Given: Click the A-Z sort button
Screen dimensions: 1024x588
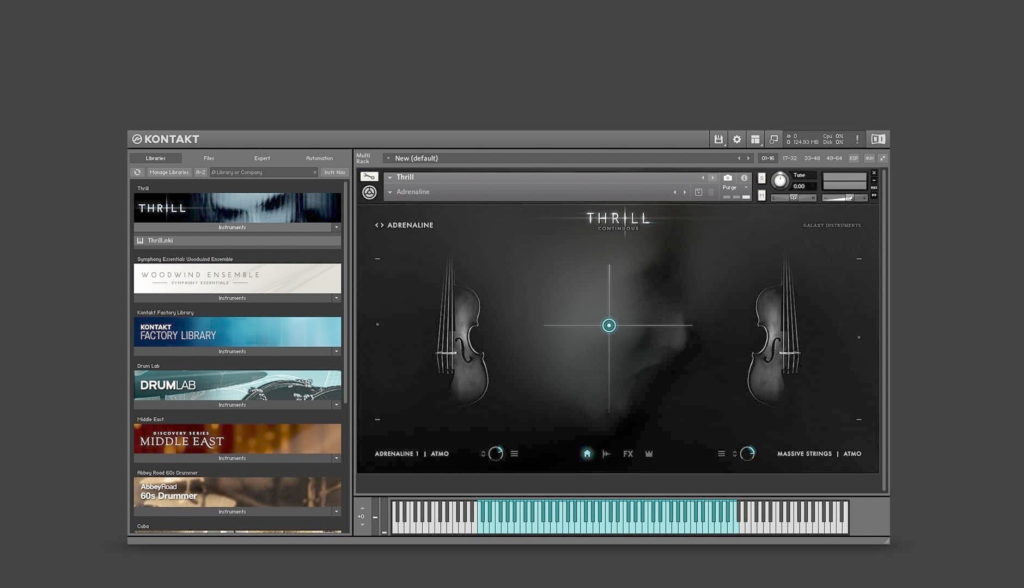Looking at the screenshot, I should pyautogui.click(x=201, y=172).
